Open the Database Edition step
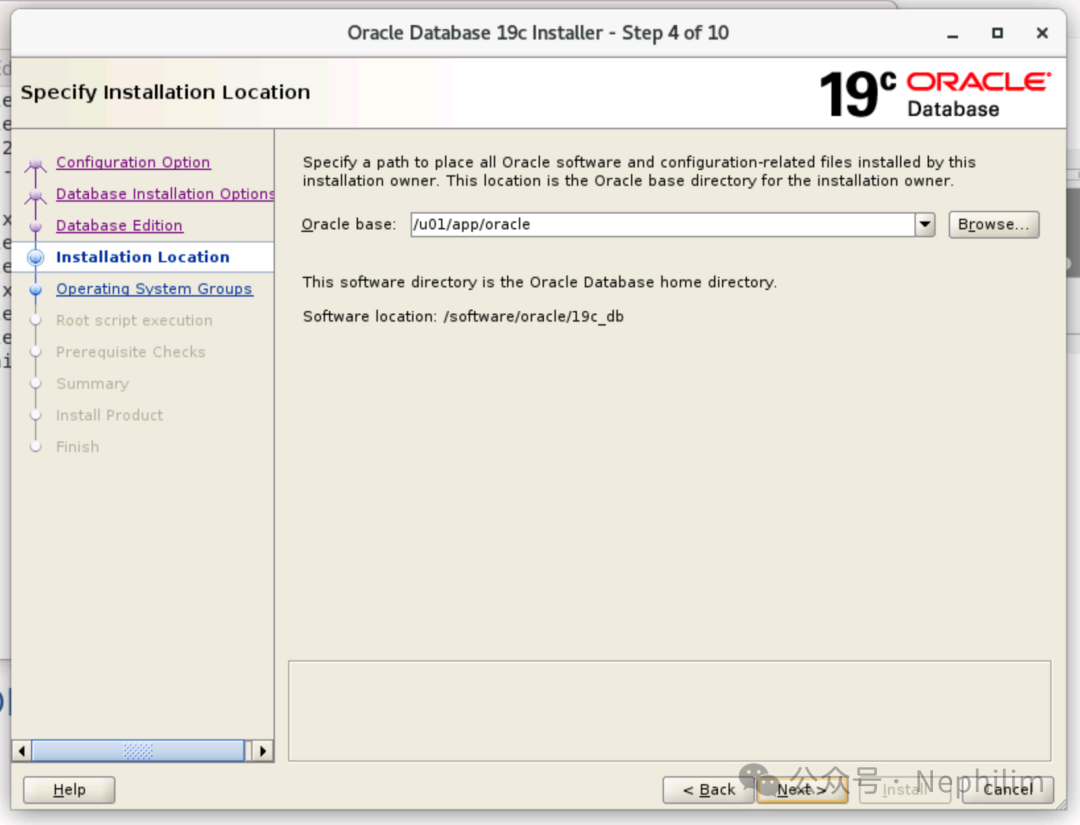1080x825 pixels. coord(119,225)
